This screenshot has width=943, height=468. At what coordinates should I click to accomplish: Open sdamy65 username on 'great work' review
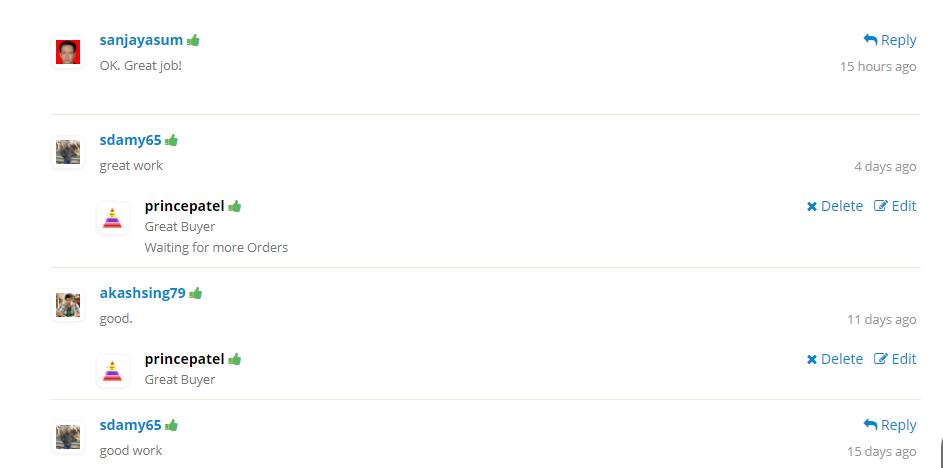[130, 140]
